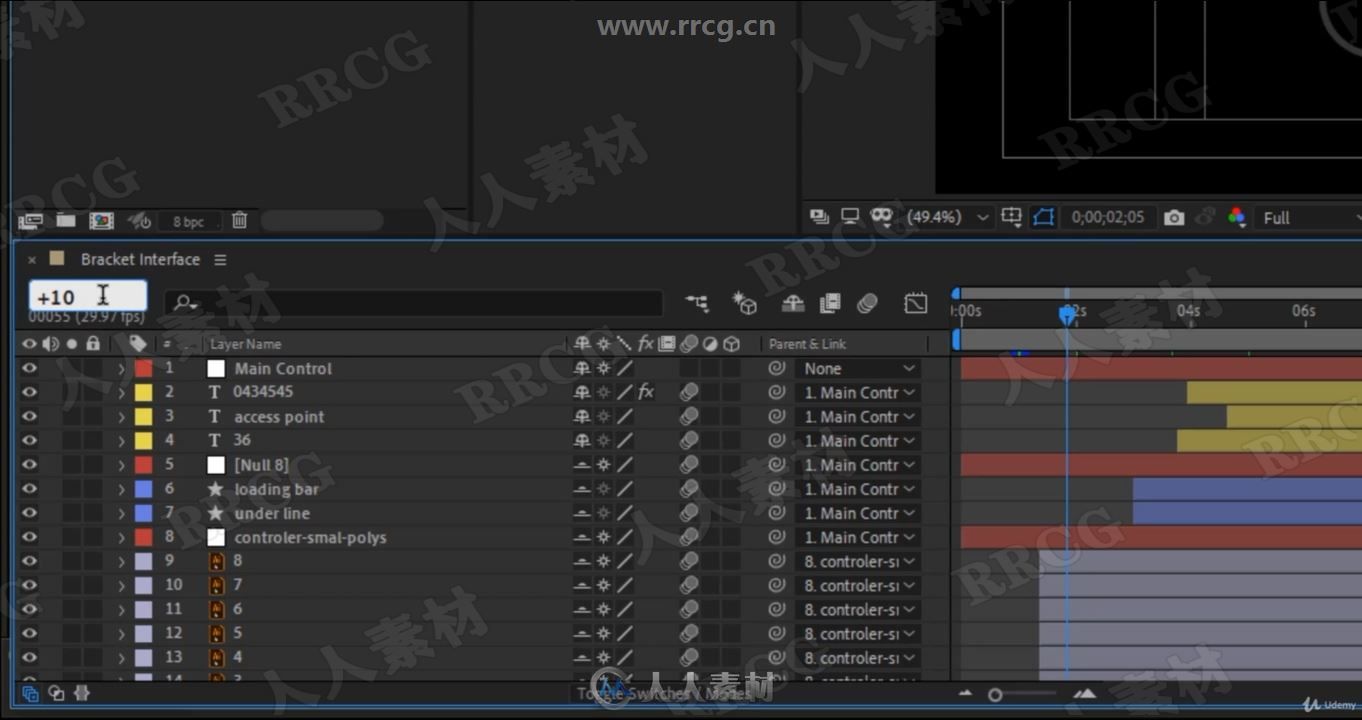Screen dimensions: 1362x720
Task: Click the shy layers hide icon
Action: coord(793,303)
